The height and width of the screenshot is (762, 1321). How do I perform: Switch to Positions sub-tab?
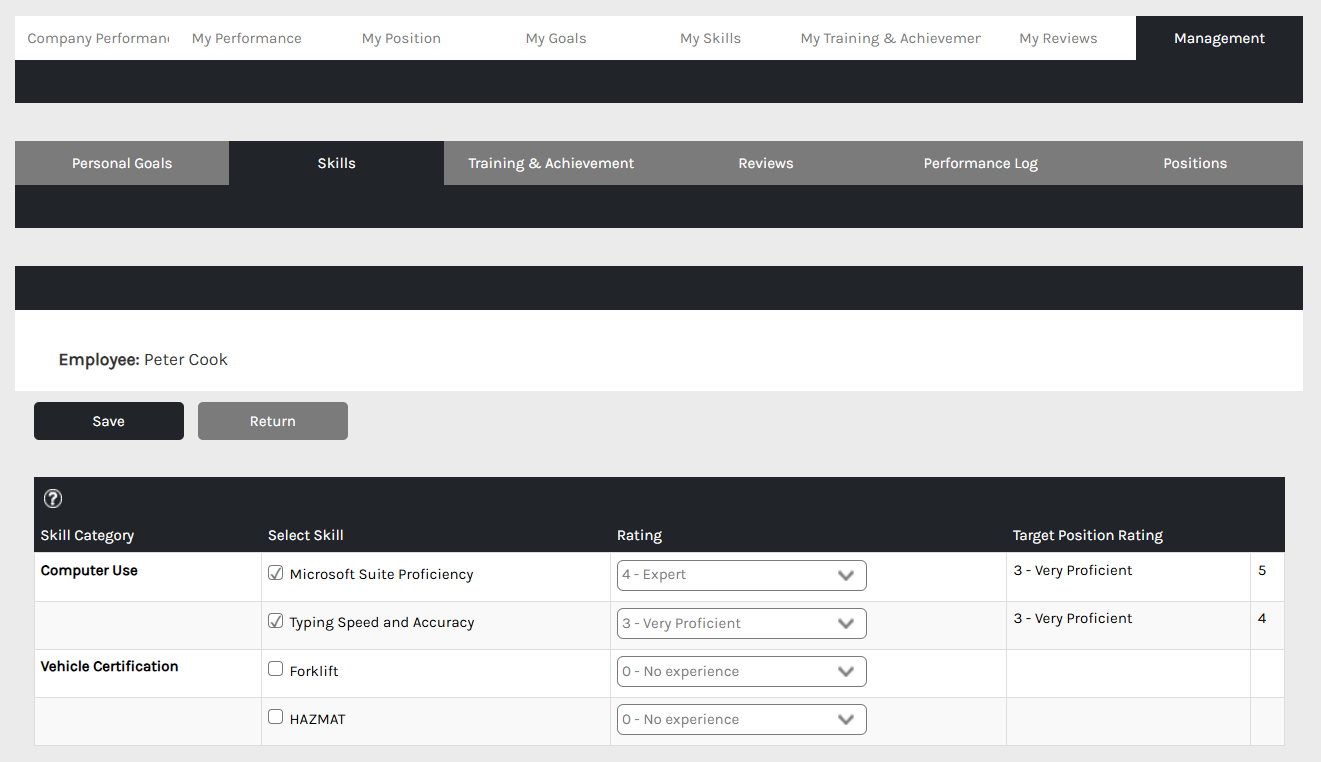tap(1195, 163)
